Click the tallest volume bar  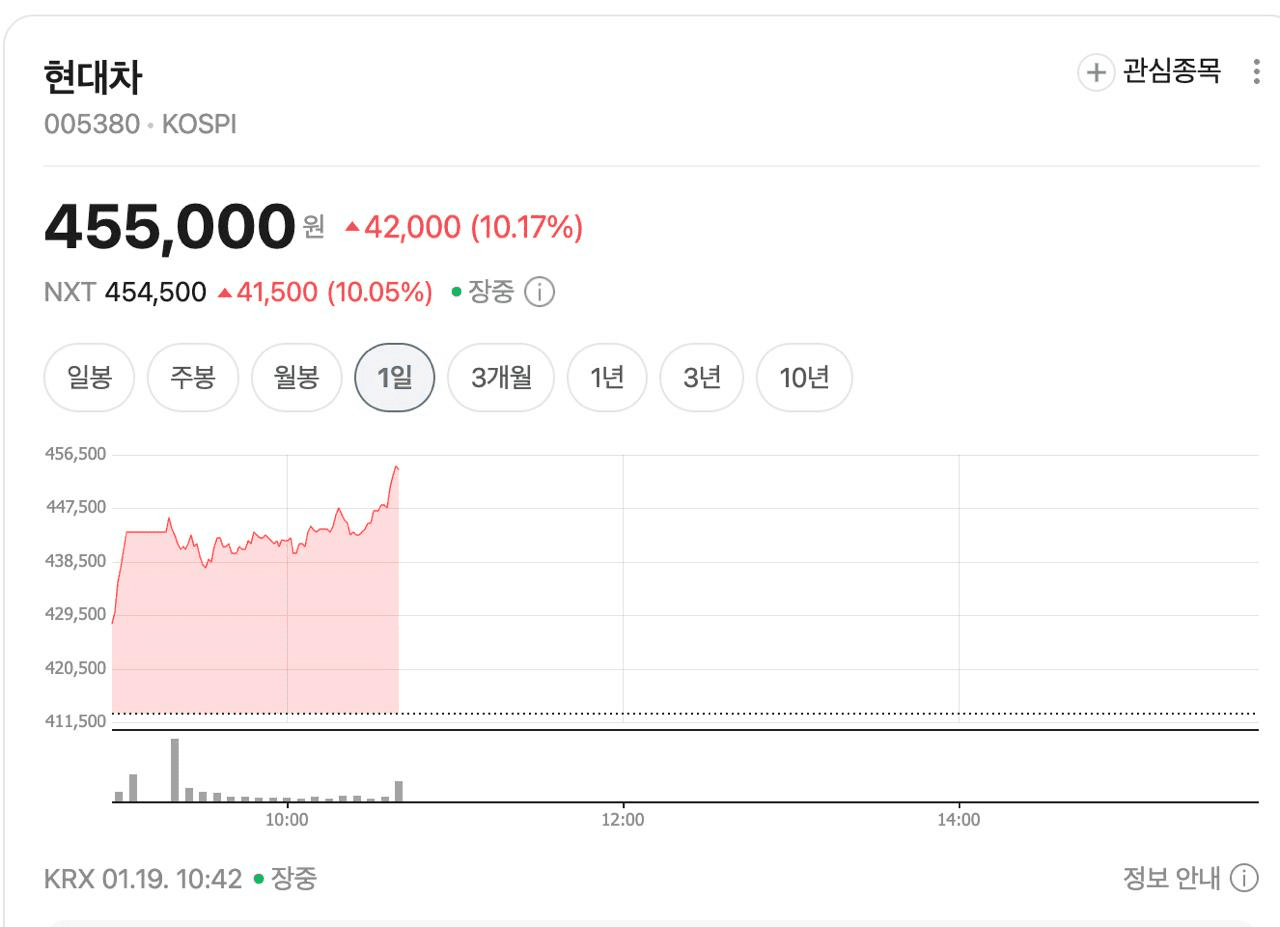pos(174,769)
